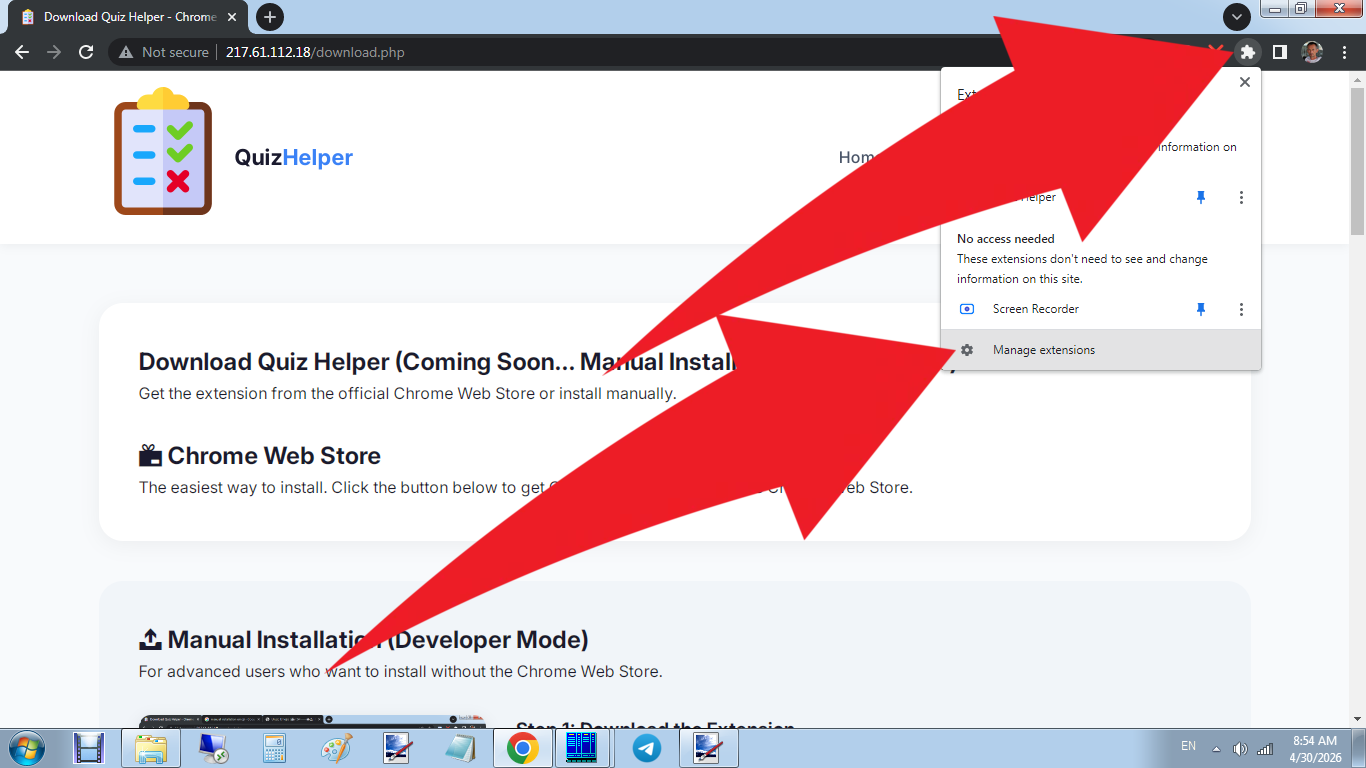Open the tab search dropdown arrow
Screen dimensions: 1366x768
1237,17
